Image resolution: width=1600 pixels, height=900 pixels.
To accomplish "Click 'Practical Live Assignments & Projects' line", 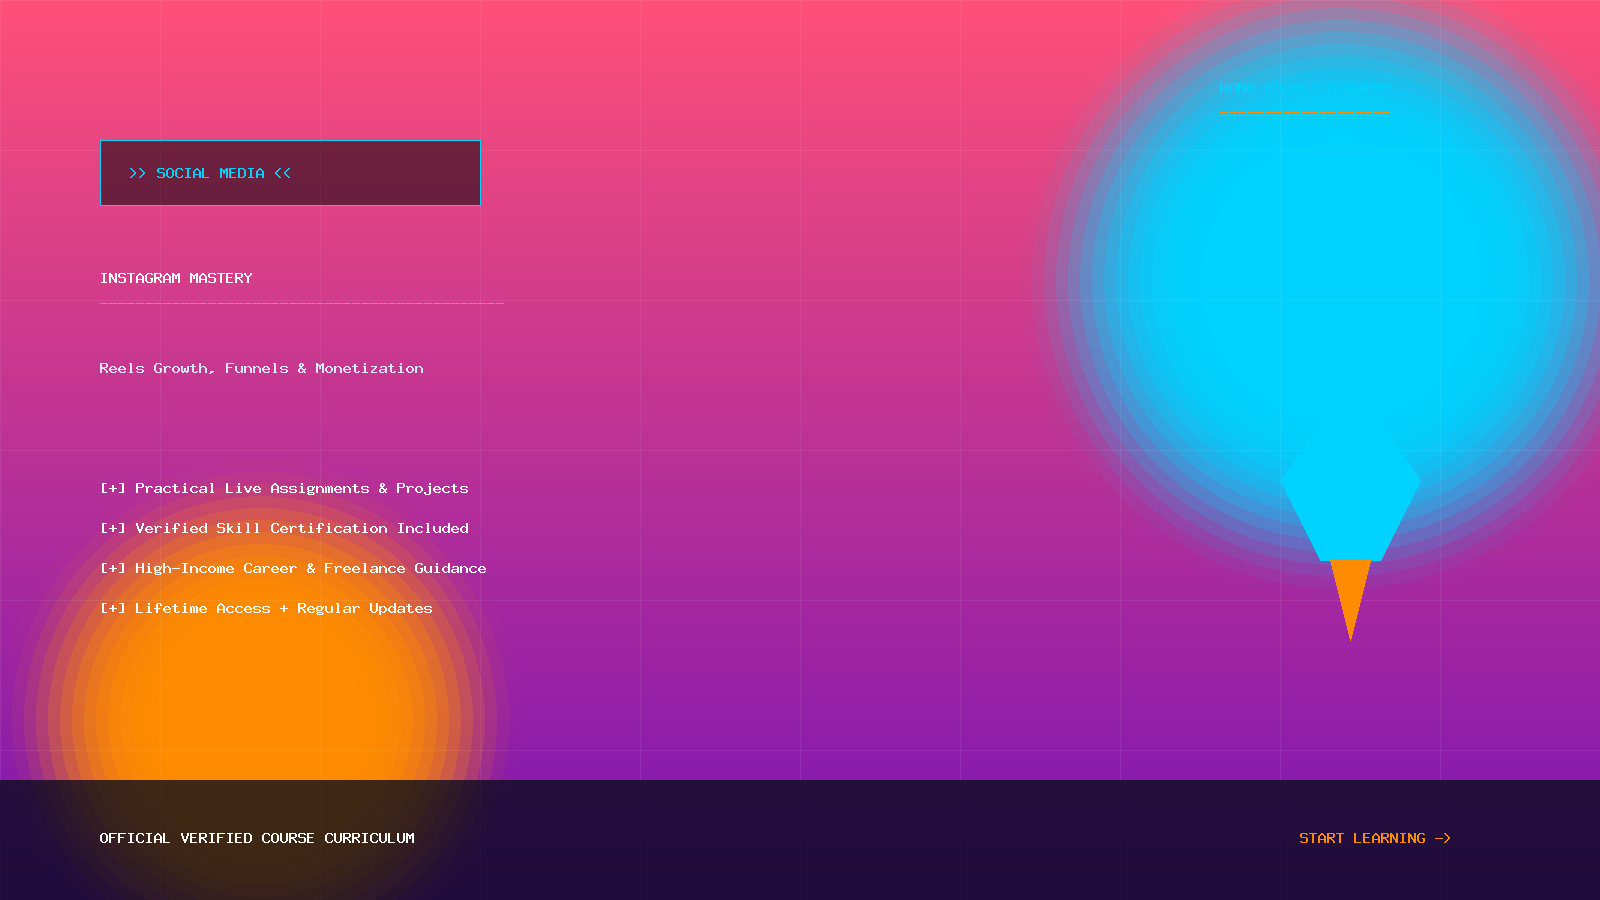I will coord(284,488).
